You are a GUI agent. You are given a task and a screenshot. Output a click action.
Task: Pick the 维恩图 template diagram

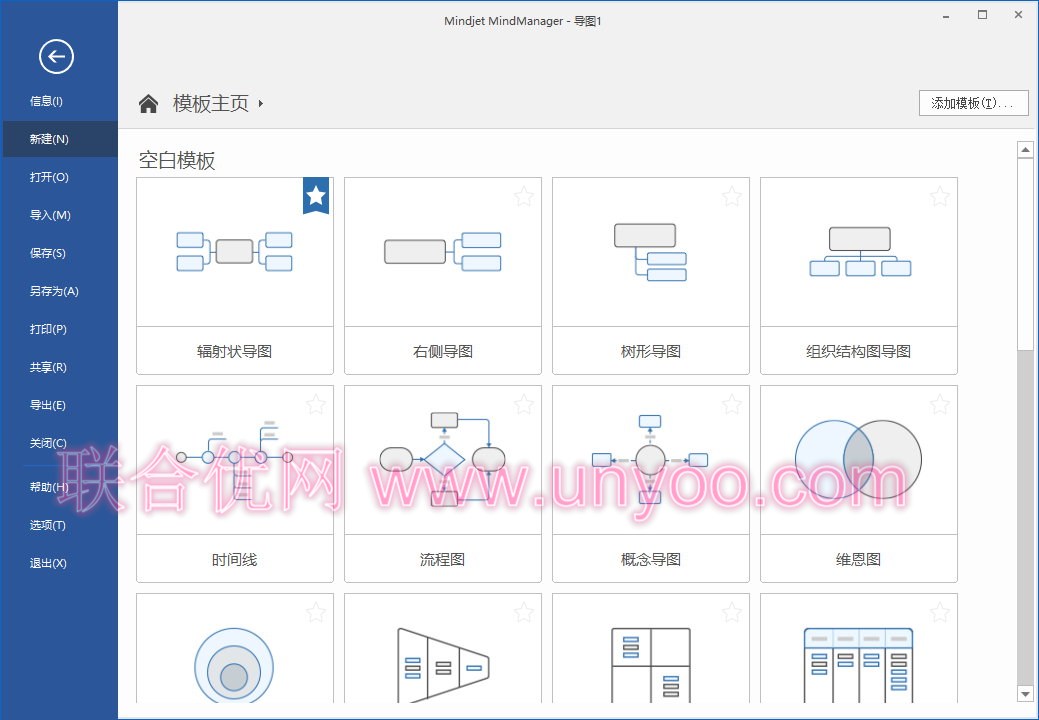(x=859, y=460)
